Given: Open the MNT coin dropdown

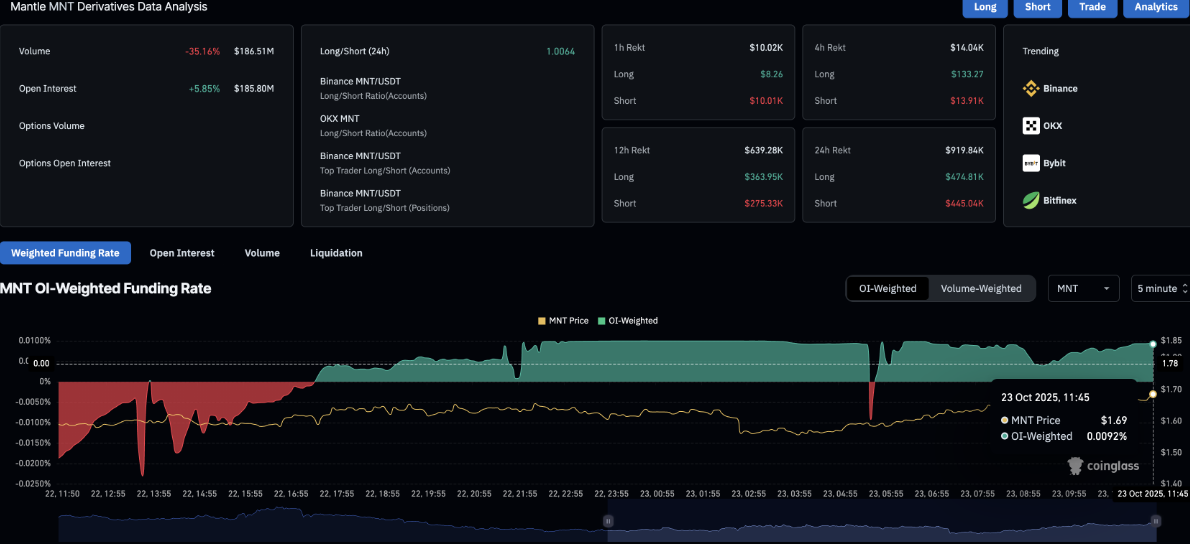Looking at the screenshot, I should (1083, 288).
